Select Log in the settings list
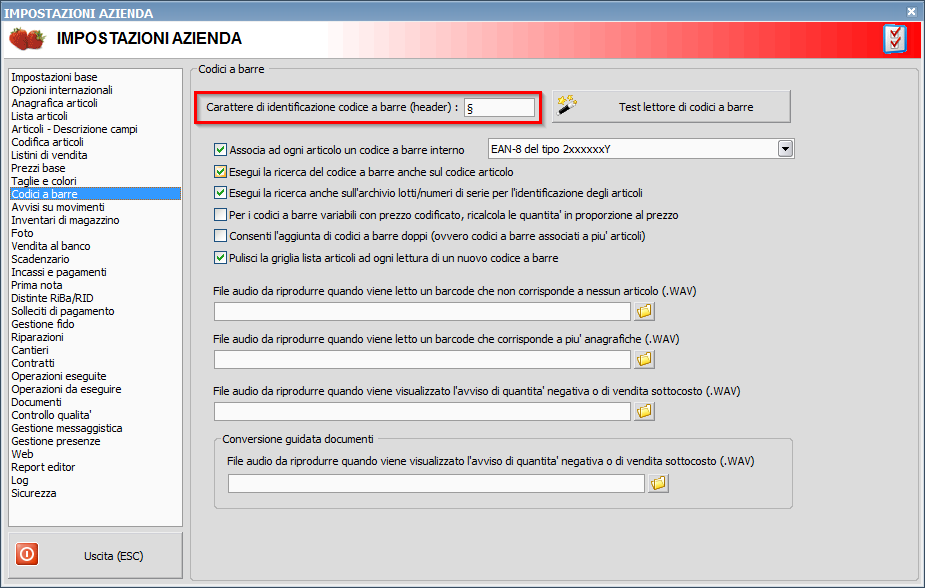 pos(19,479)
